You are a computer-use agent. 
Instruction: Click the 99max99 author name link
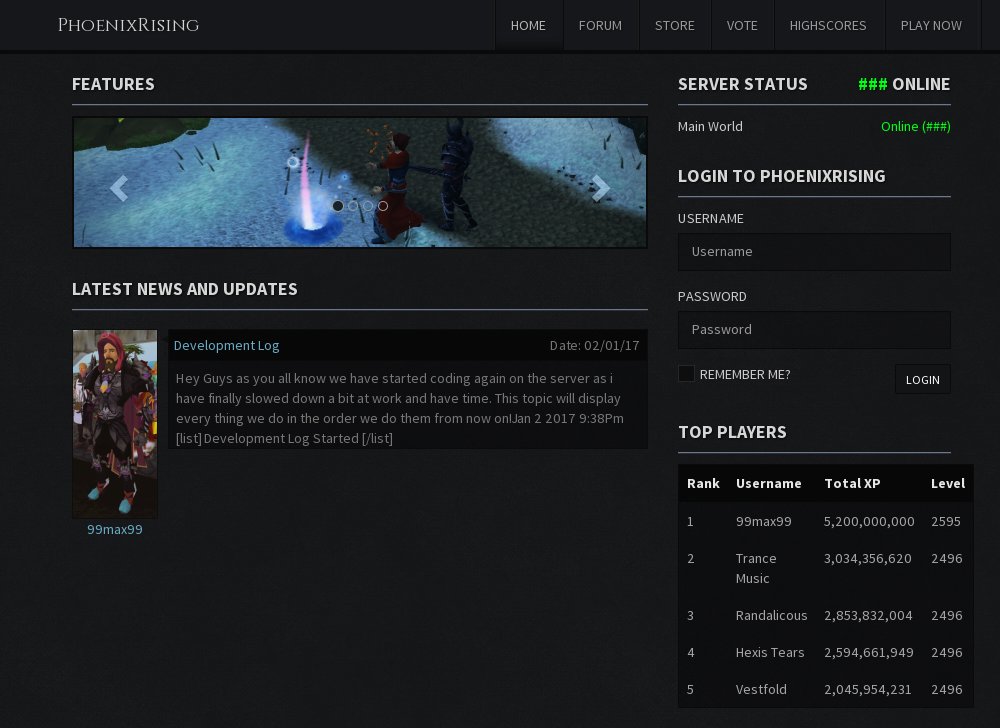click(115, 529)
